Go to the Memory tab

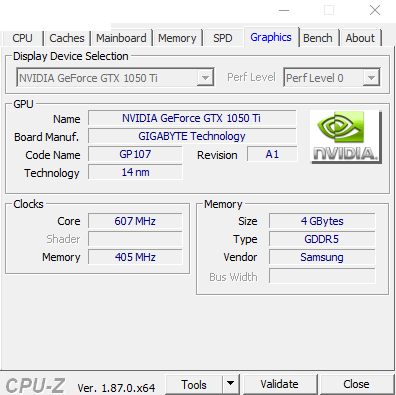point(177,38)
